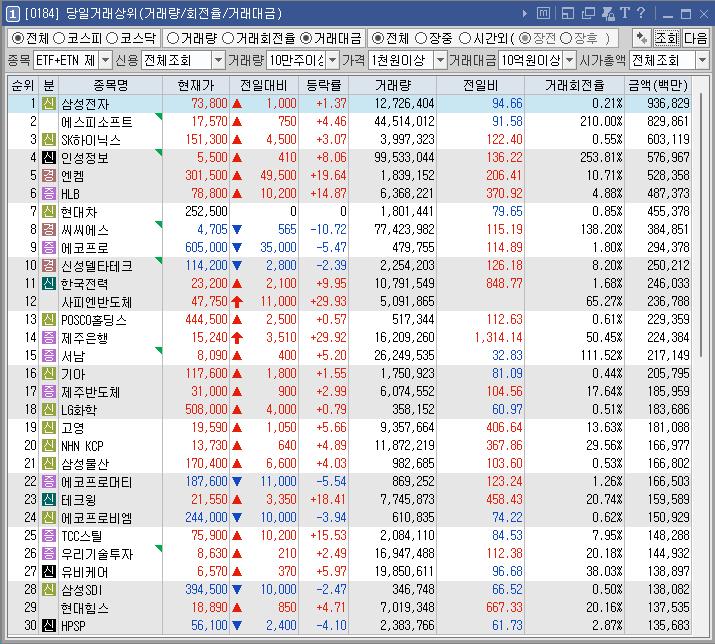Click blue down triangle on 삼성SDI row

[237, 589]
